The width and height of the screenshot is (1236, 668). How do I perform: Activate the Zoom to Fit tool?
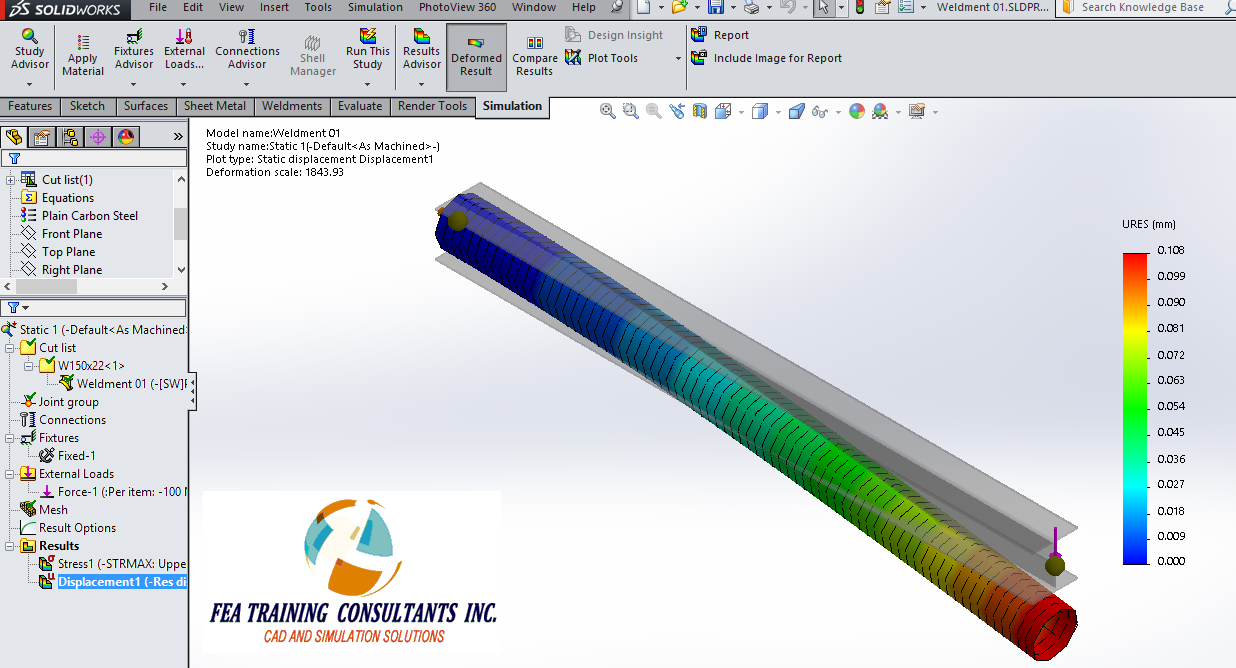tap(607, 111)
